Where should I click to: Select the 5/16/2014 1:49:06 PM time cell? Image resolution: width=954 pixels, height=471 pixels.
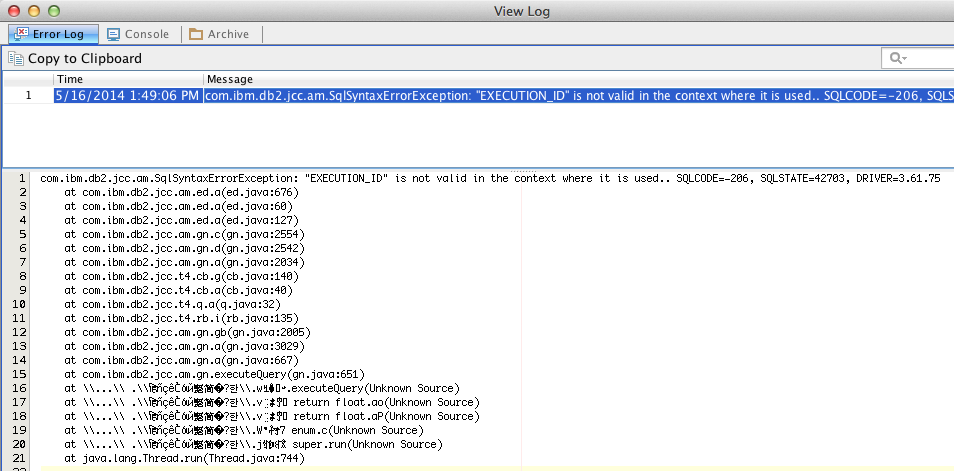128,96
